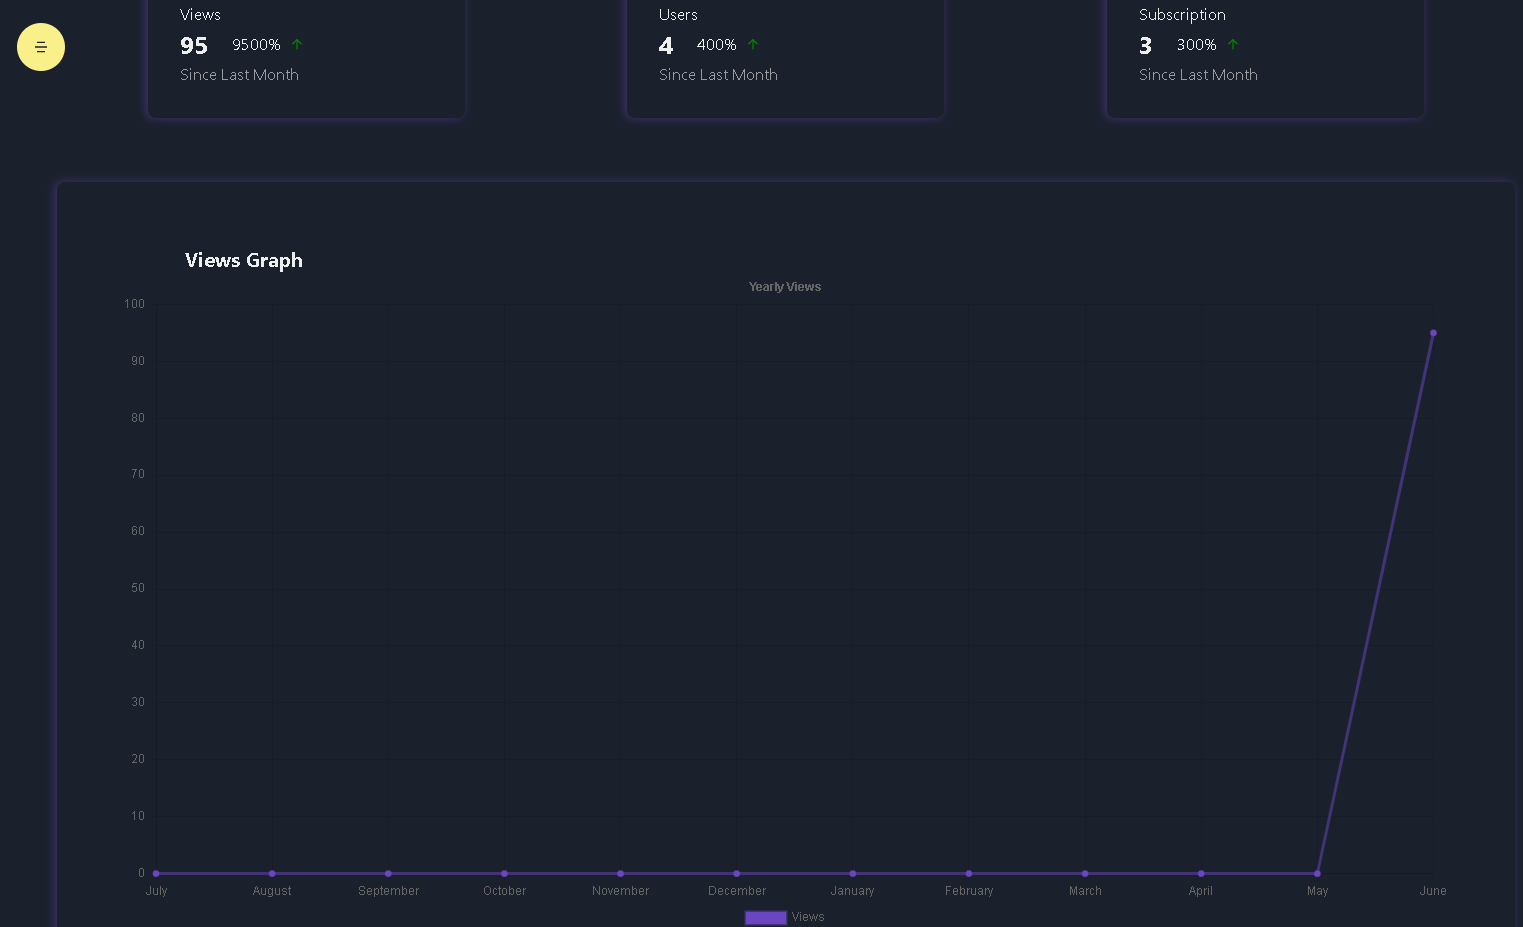1523x927 pixels.
Task: Select the Yearly Views chart title
Action: [x=785, y=286]
